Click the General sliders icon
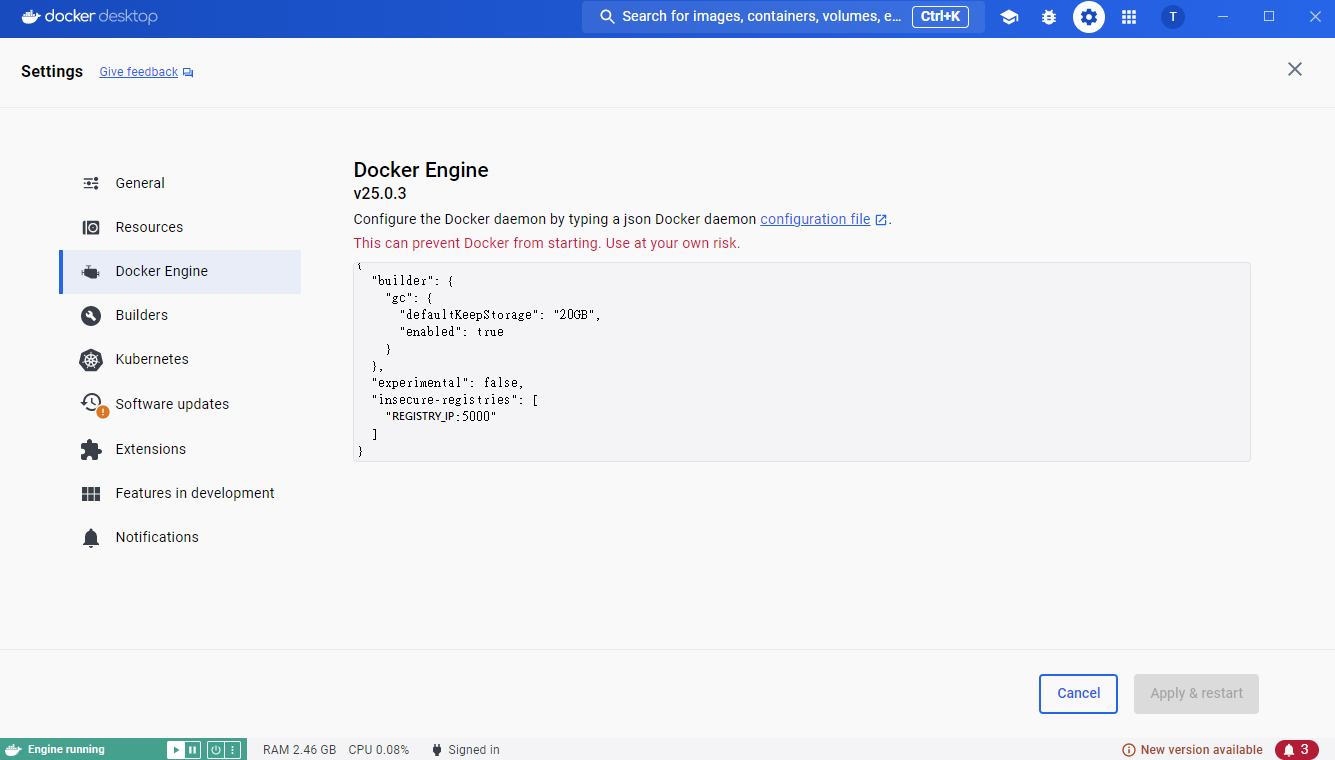This screenshot has width=1335, height=760. [91, 183]
